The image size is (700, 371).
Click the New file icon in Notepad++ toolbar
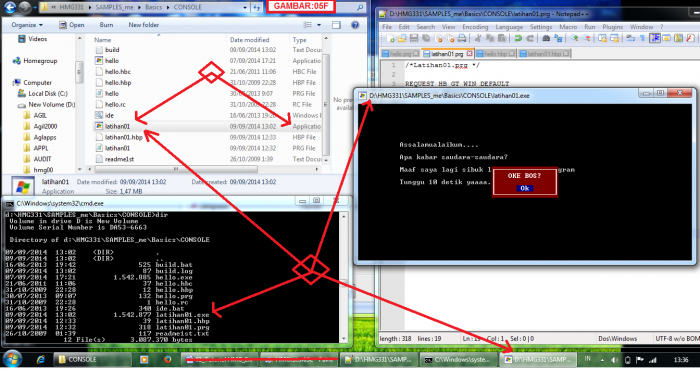(x=391, y=38)
